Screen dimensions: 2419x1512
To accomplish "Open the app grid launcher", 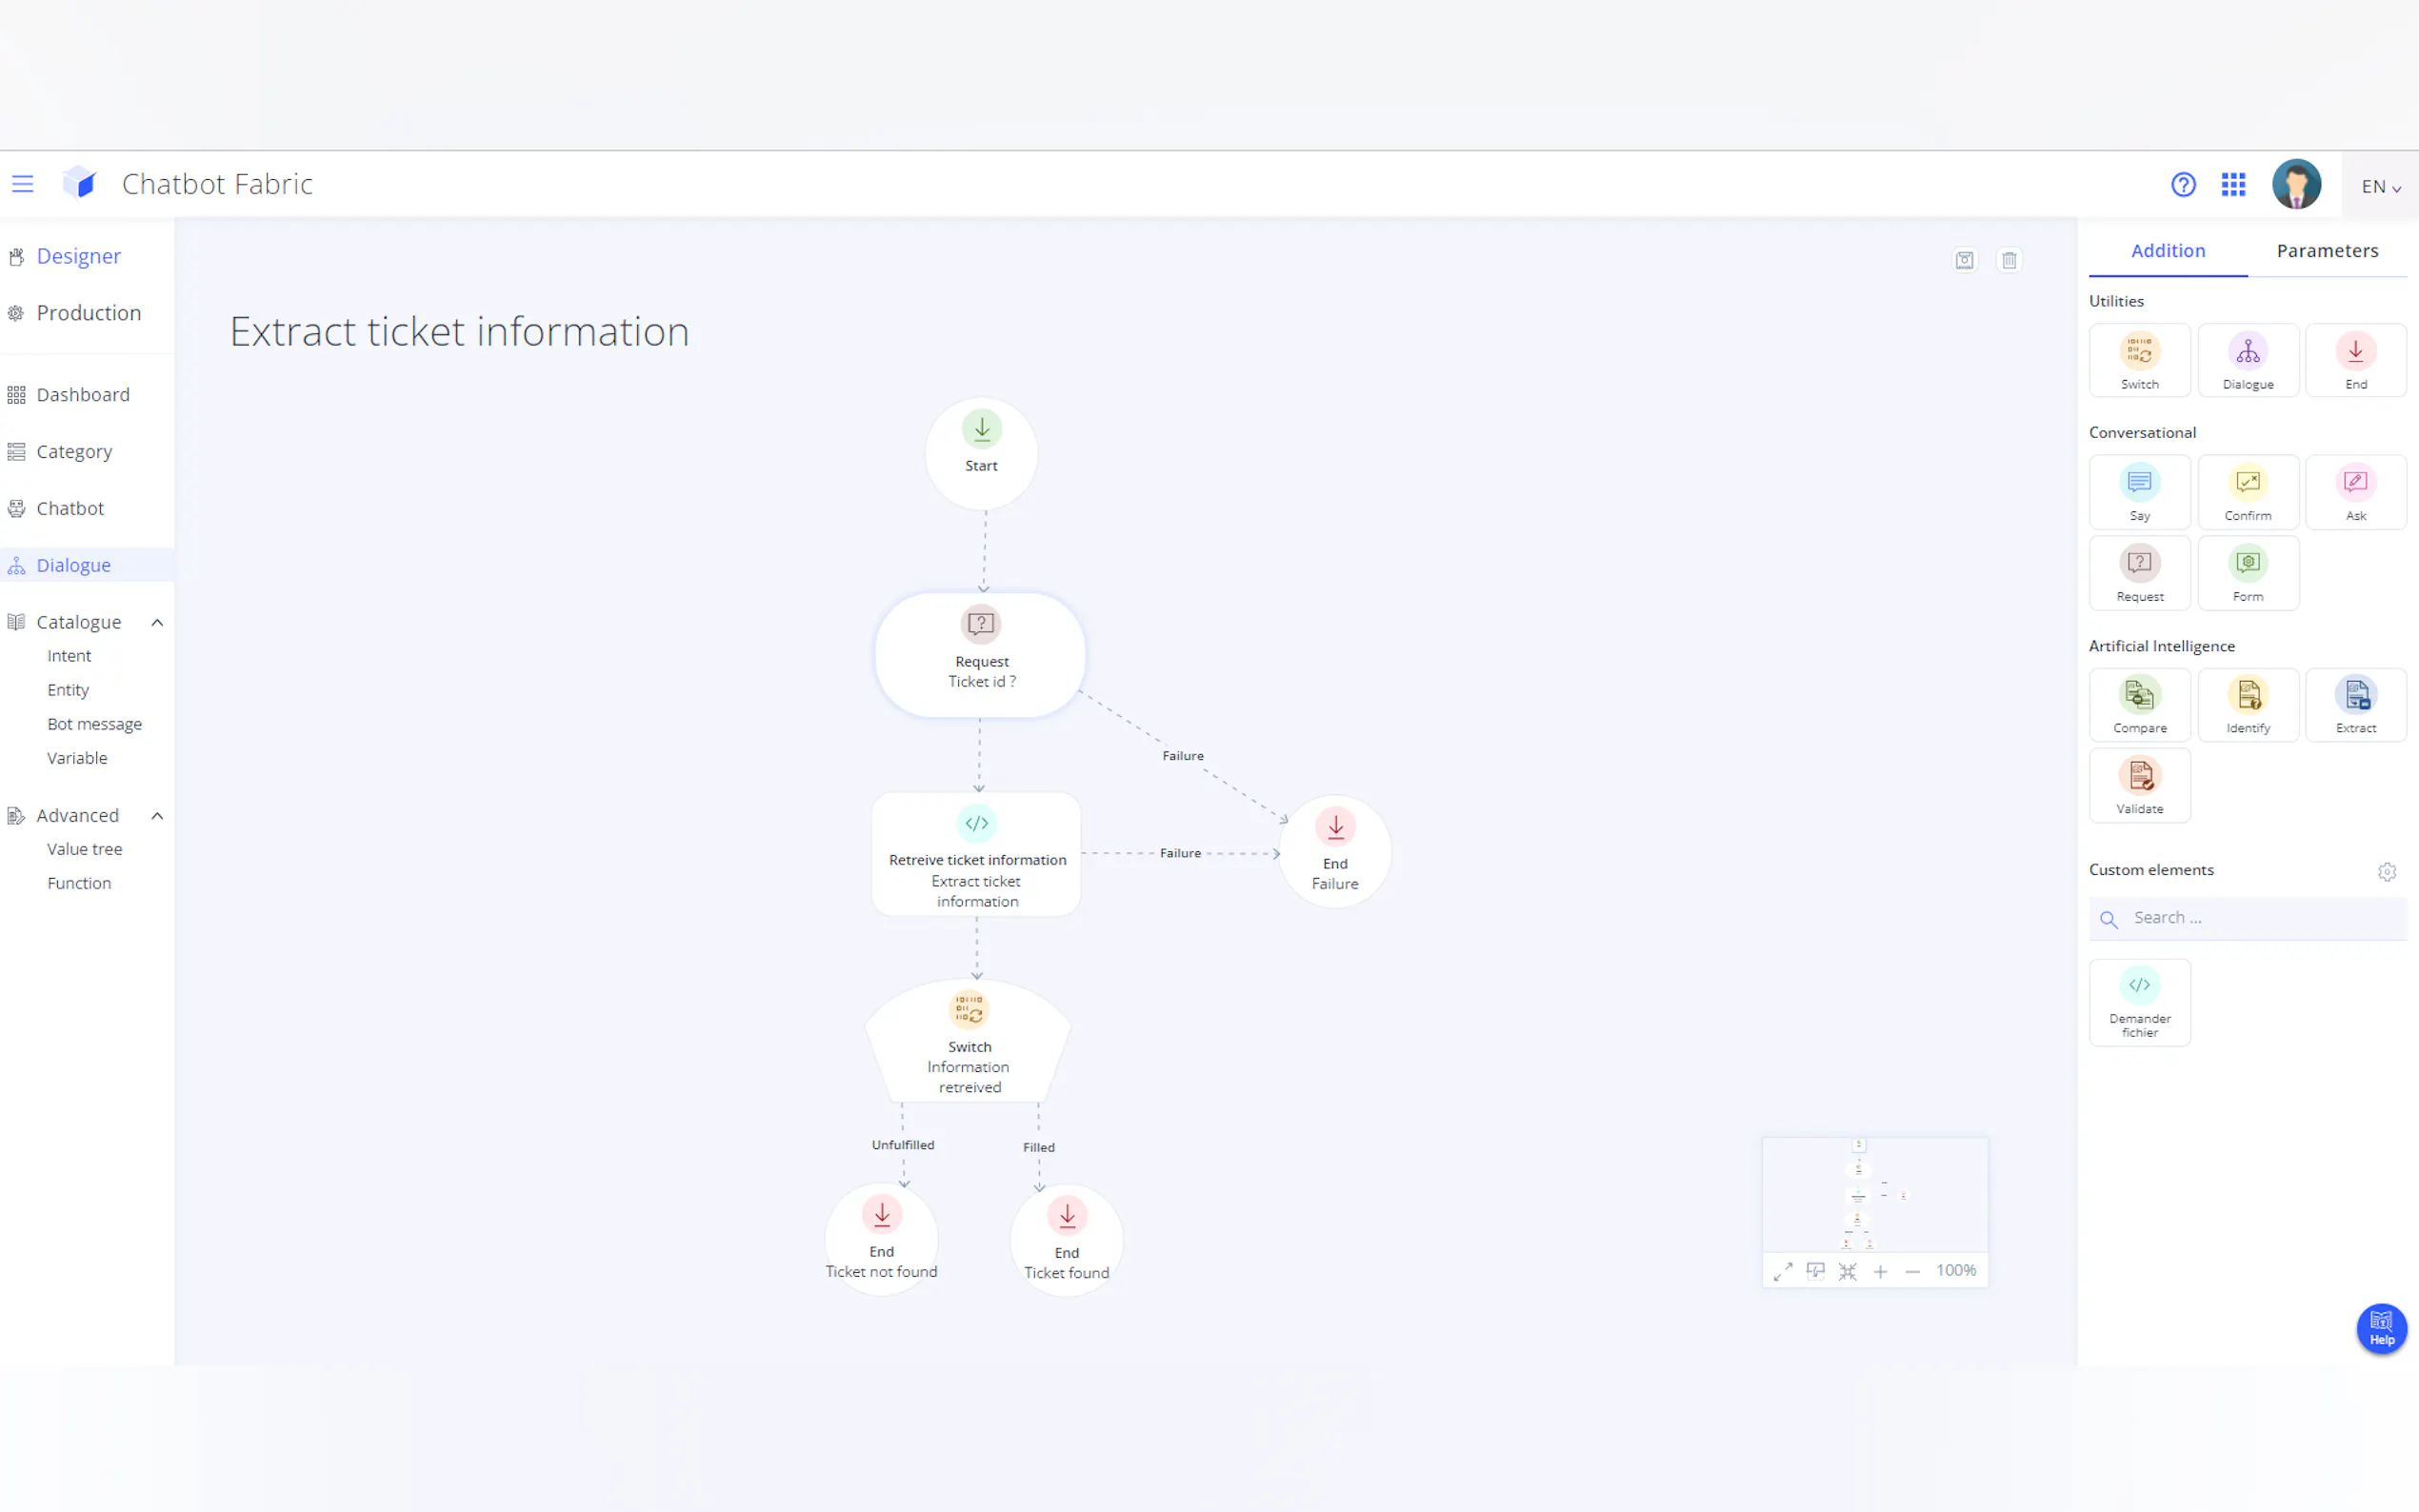I will pyautogui.click(x=2233, y=185).
